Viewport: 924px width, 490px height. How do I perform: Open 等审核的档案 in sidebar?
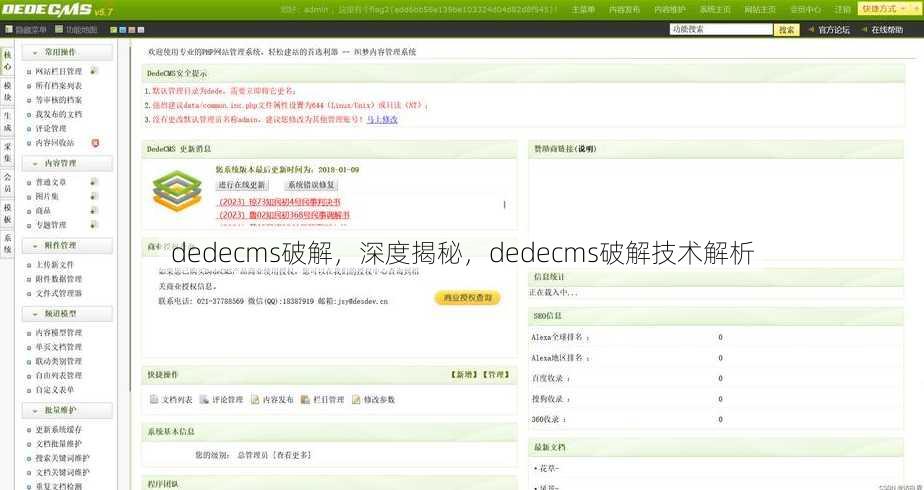tap(58, 100)
